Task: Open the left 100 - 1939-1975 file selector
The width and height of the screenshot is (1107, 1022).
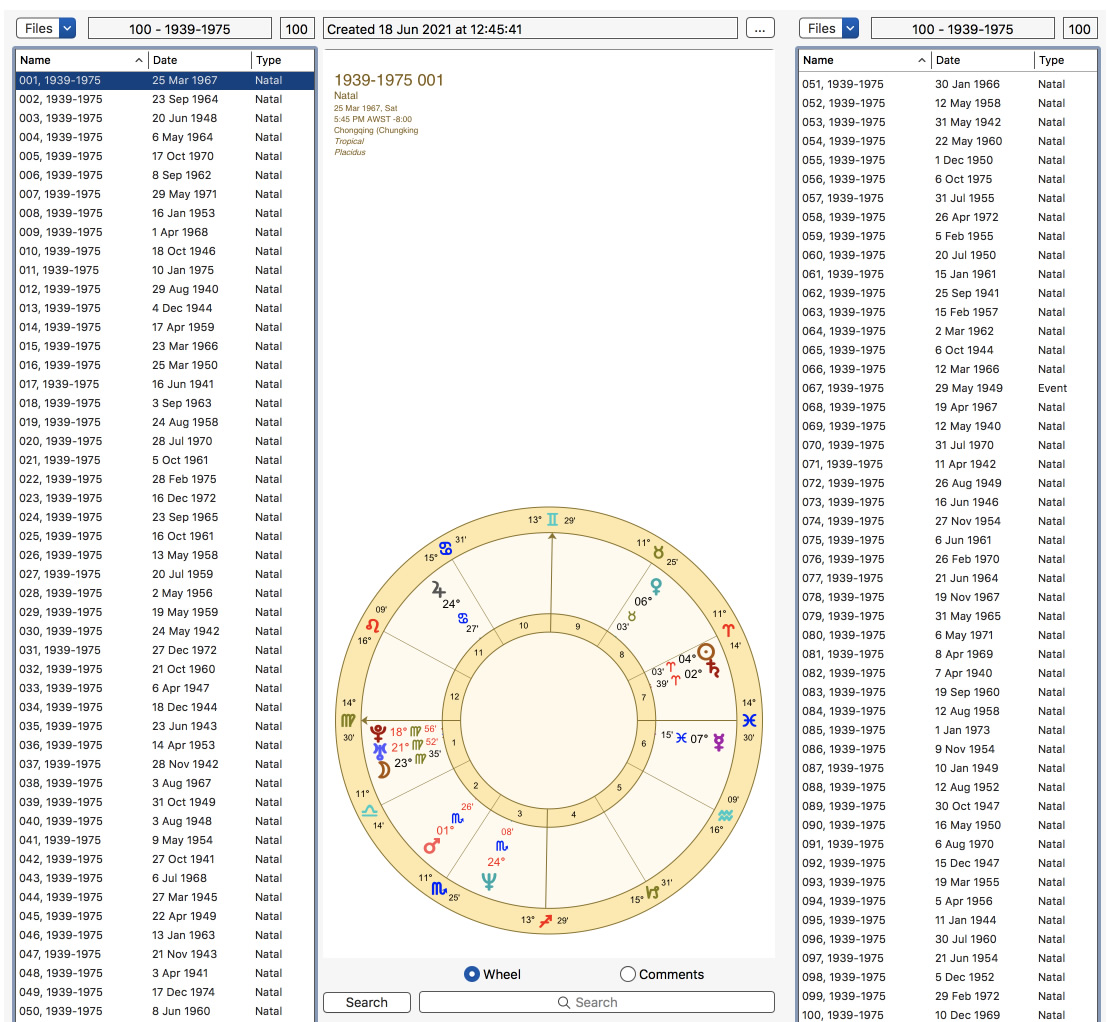Action: [179, 29]
